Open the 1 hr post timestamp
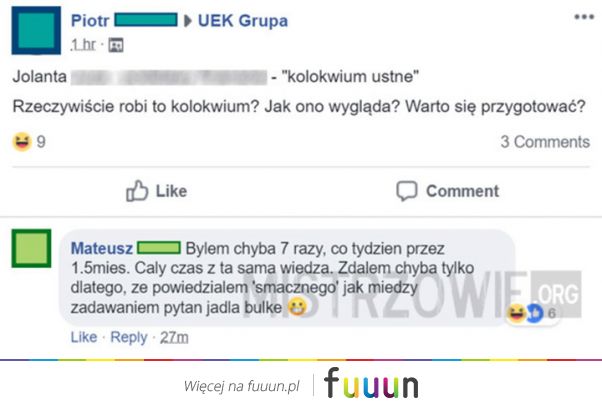 click(83, 45)
